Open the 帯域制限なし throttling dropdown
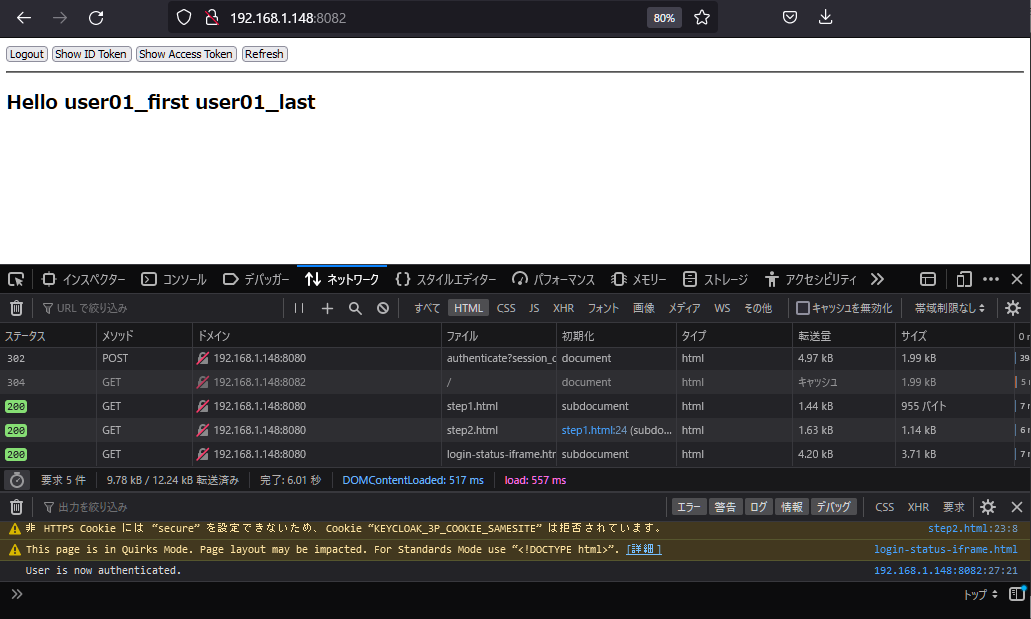This screenshot has height=619, width=1031. (x=949, y=308)
